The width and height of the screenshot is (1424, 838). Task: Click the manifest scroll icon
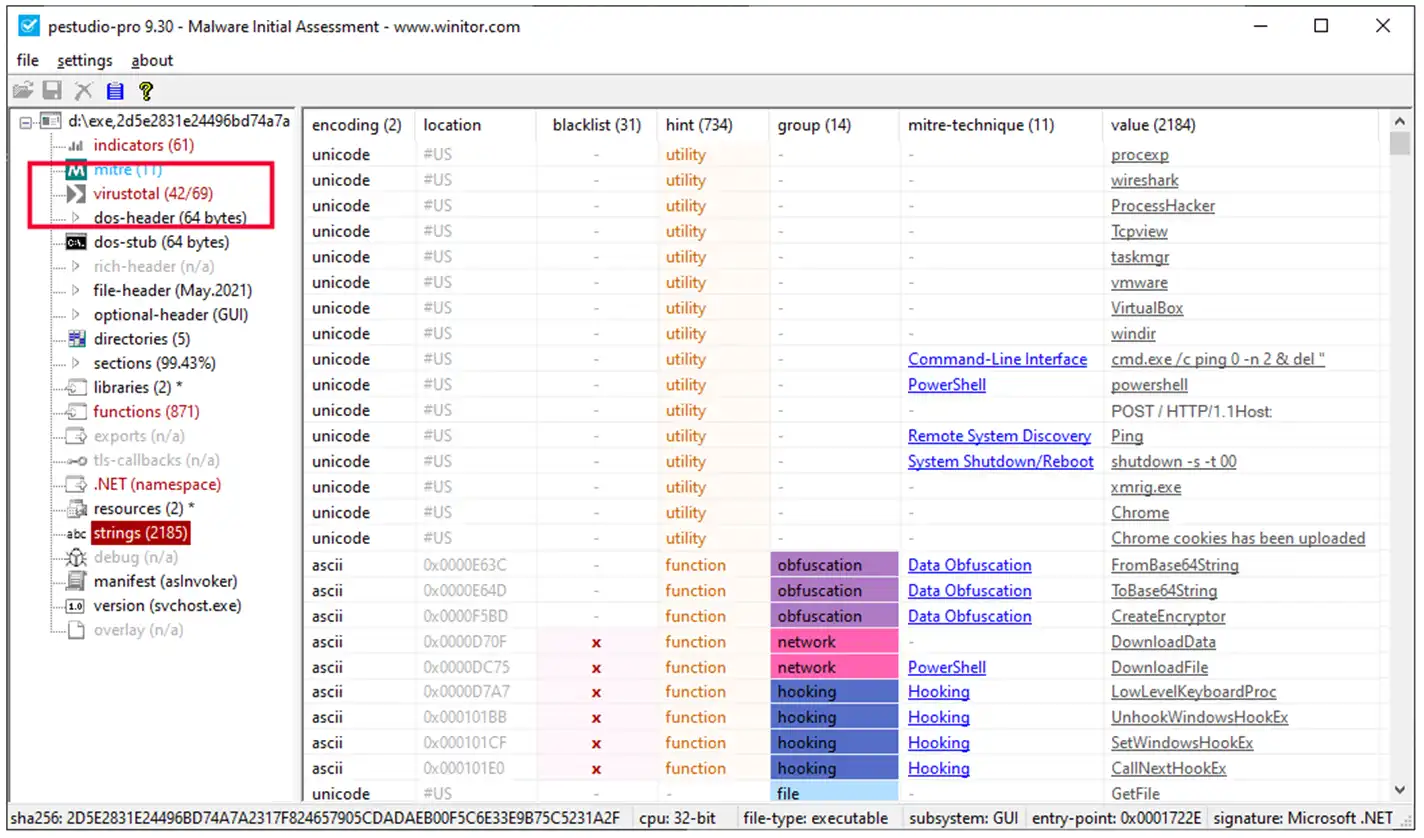point(76,581)
